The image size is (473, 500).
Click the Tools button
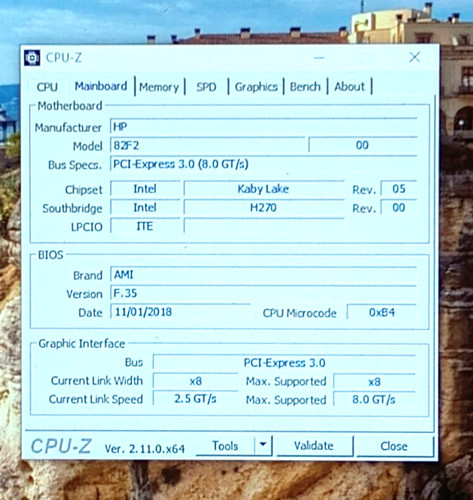[225, 445]
